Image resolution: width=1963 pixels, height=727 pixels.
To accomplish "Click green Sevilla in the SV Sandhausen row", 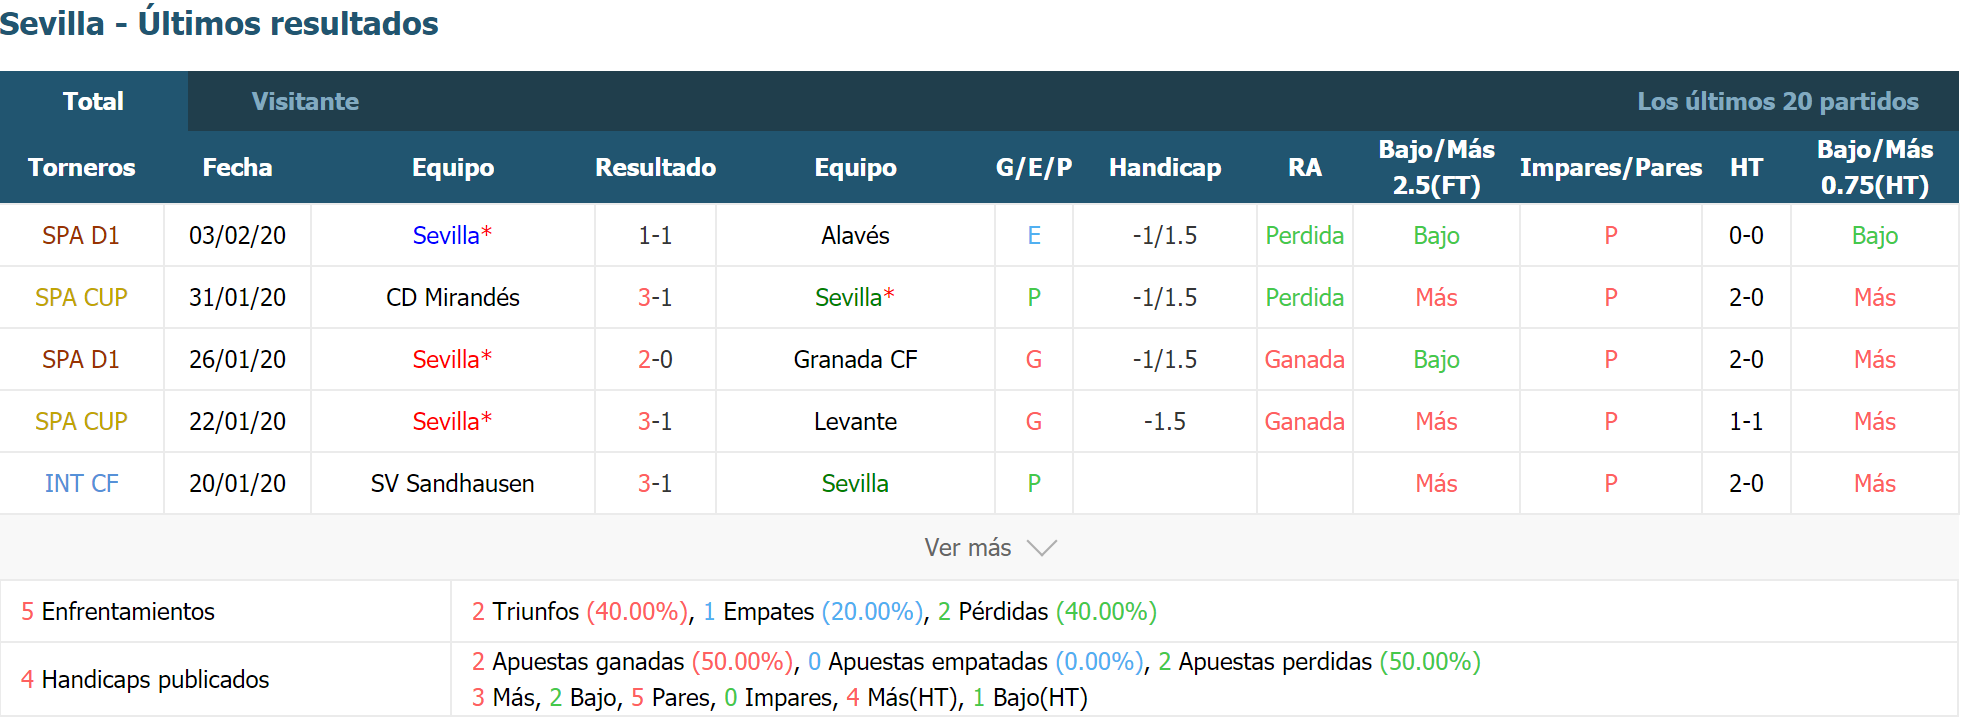I will coord(855,483).
